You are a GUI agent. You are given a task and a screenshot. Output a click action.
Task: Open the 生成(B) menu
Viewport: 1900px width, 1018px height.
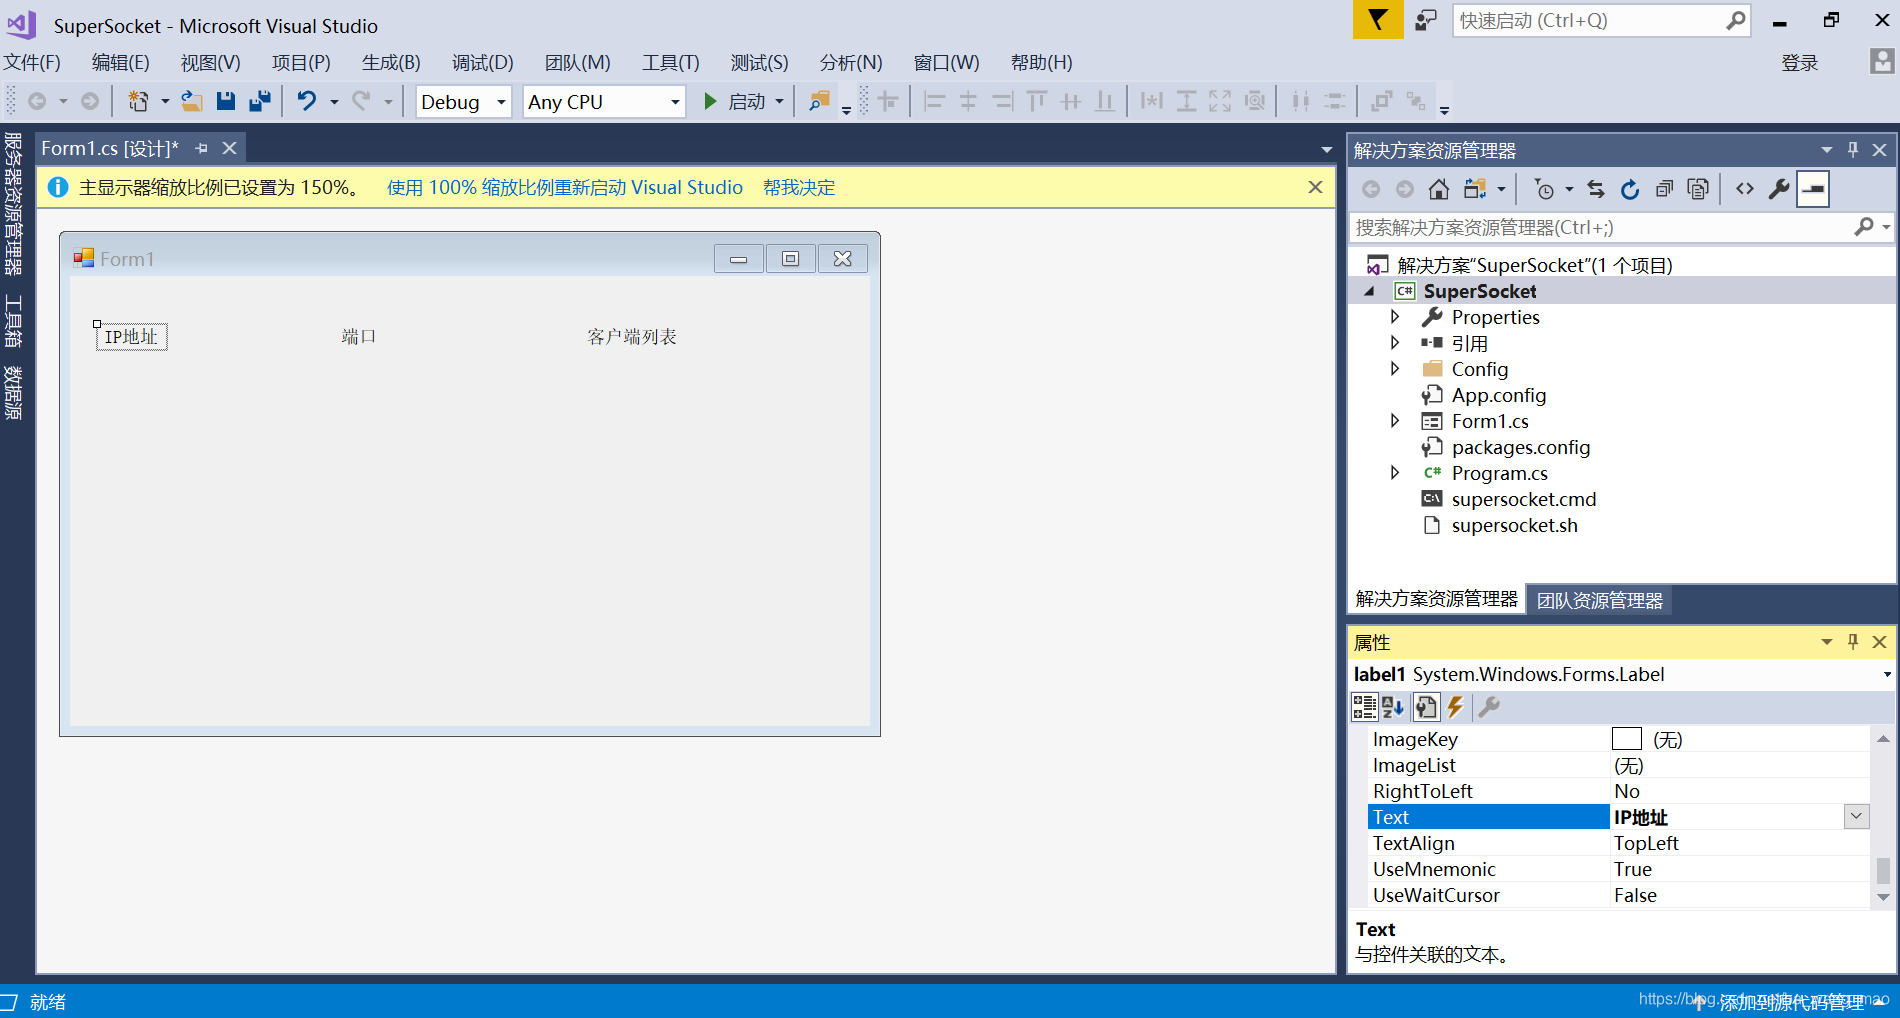point(391,62)
